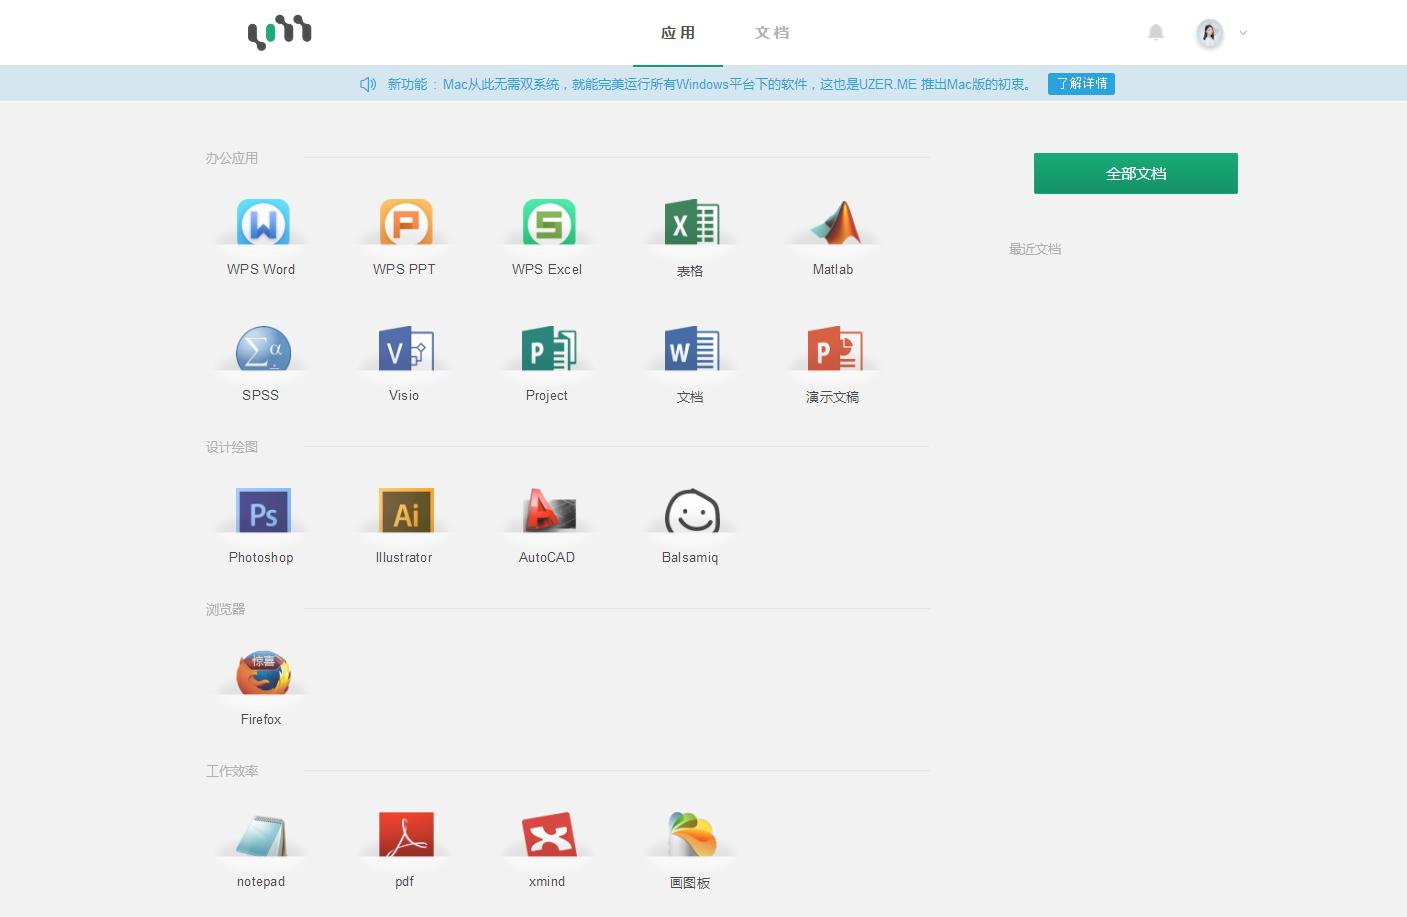This screenshot has width=1407, height=917.
Task: Click the 办公应用 section heading
Action: pos(232,158)
